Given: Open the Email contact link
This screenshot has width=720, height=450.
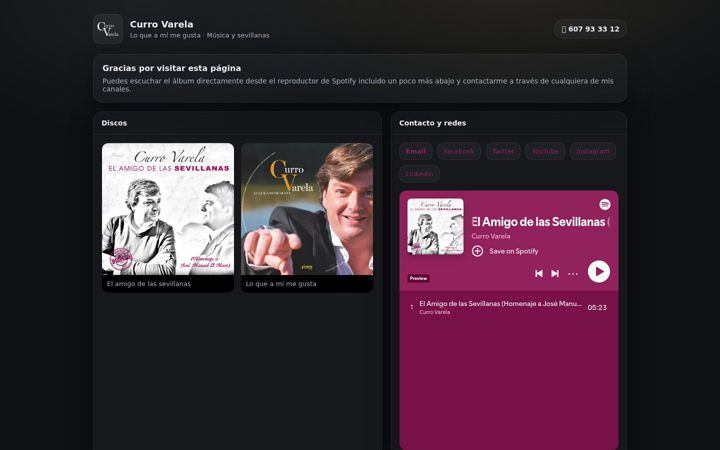Looking at the screenshot, I should [416, 151].
